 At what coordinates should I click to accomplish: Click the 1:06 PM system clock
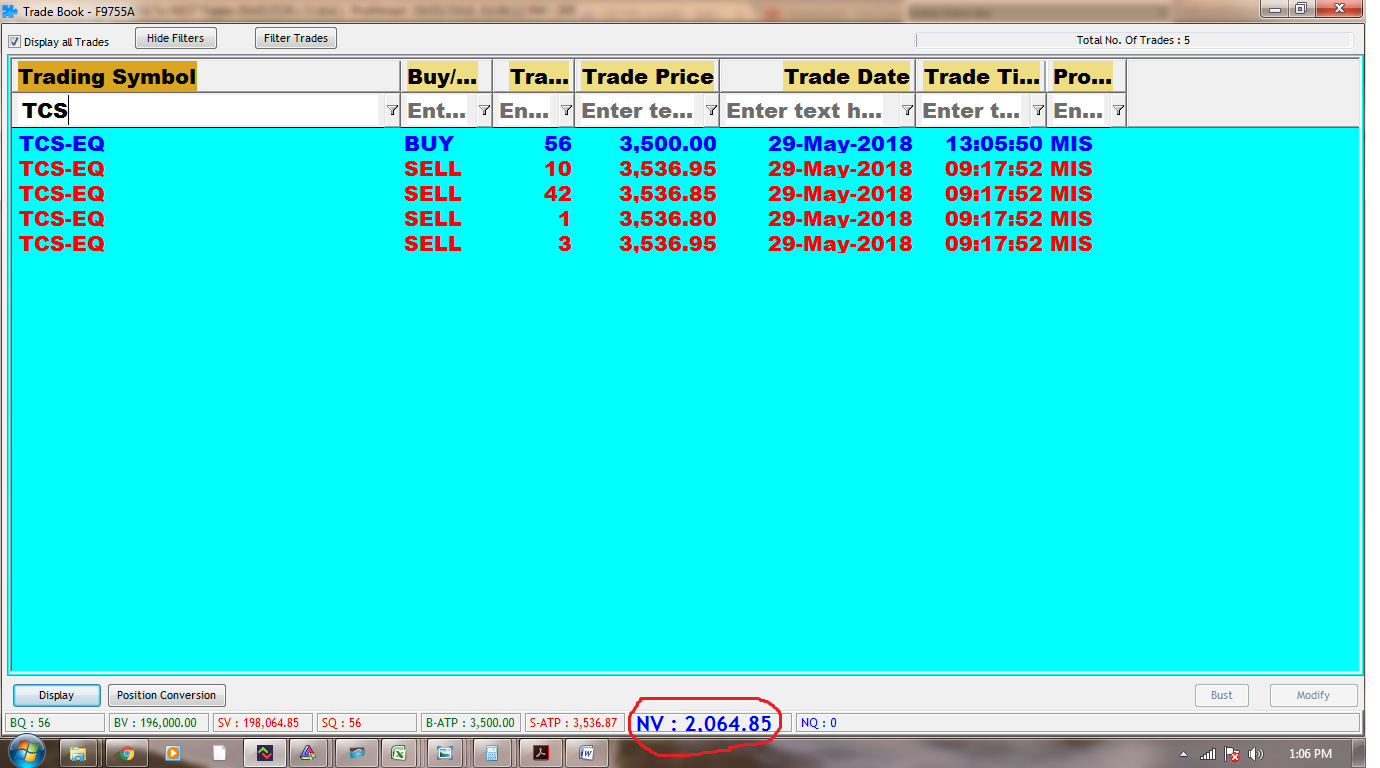tap(1310, 754)
